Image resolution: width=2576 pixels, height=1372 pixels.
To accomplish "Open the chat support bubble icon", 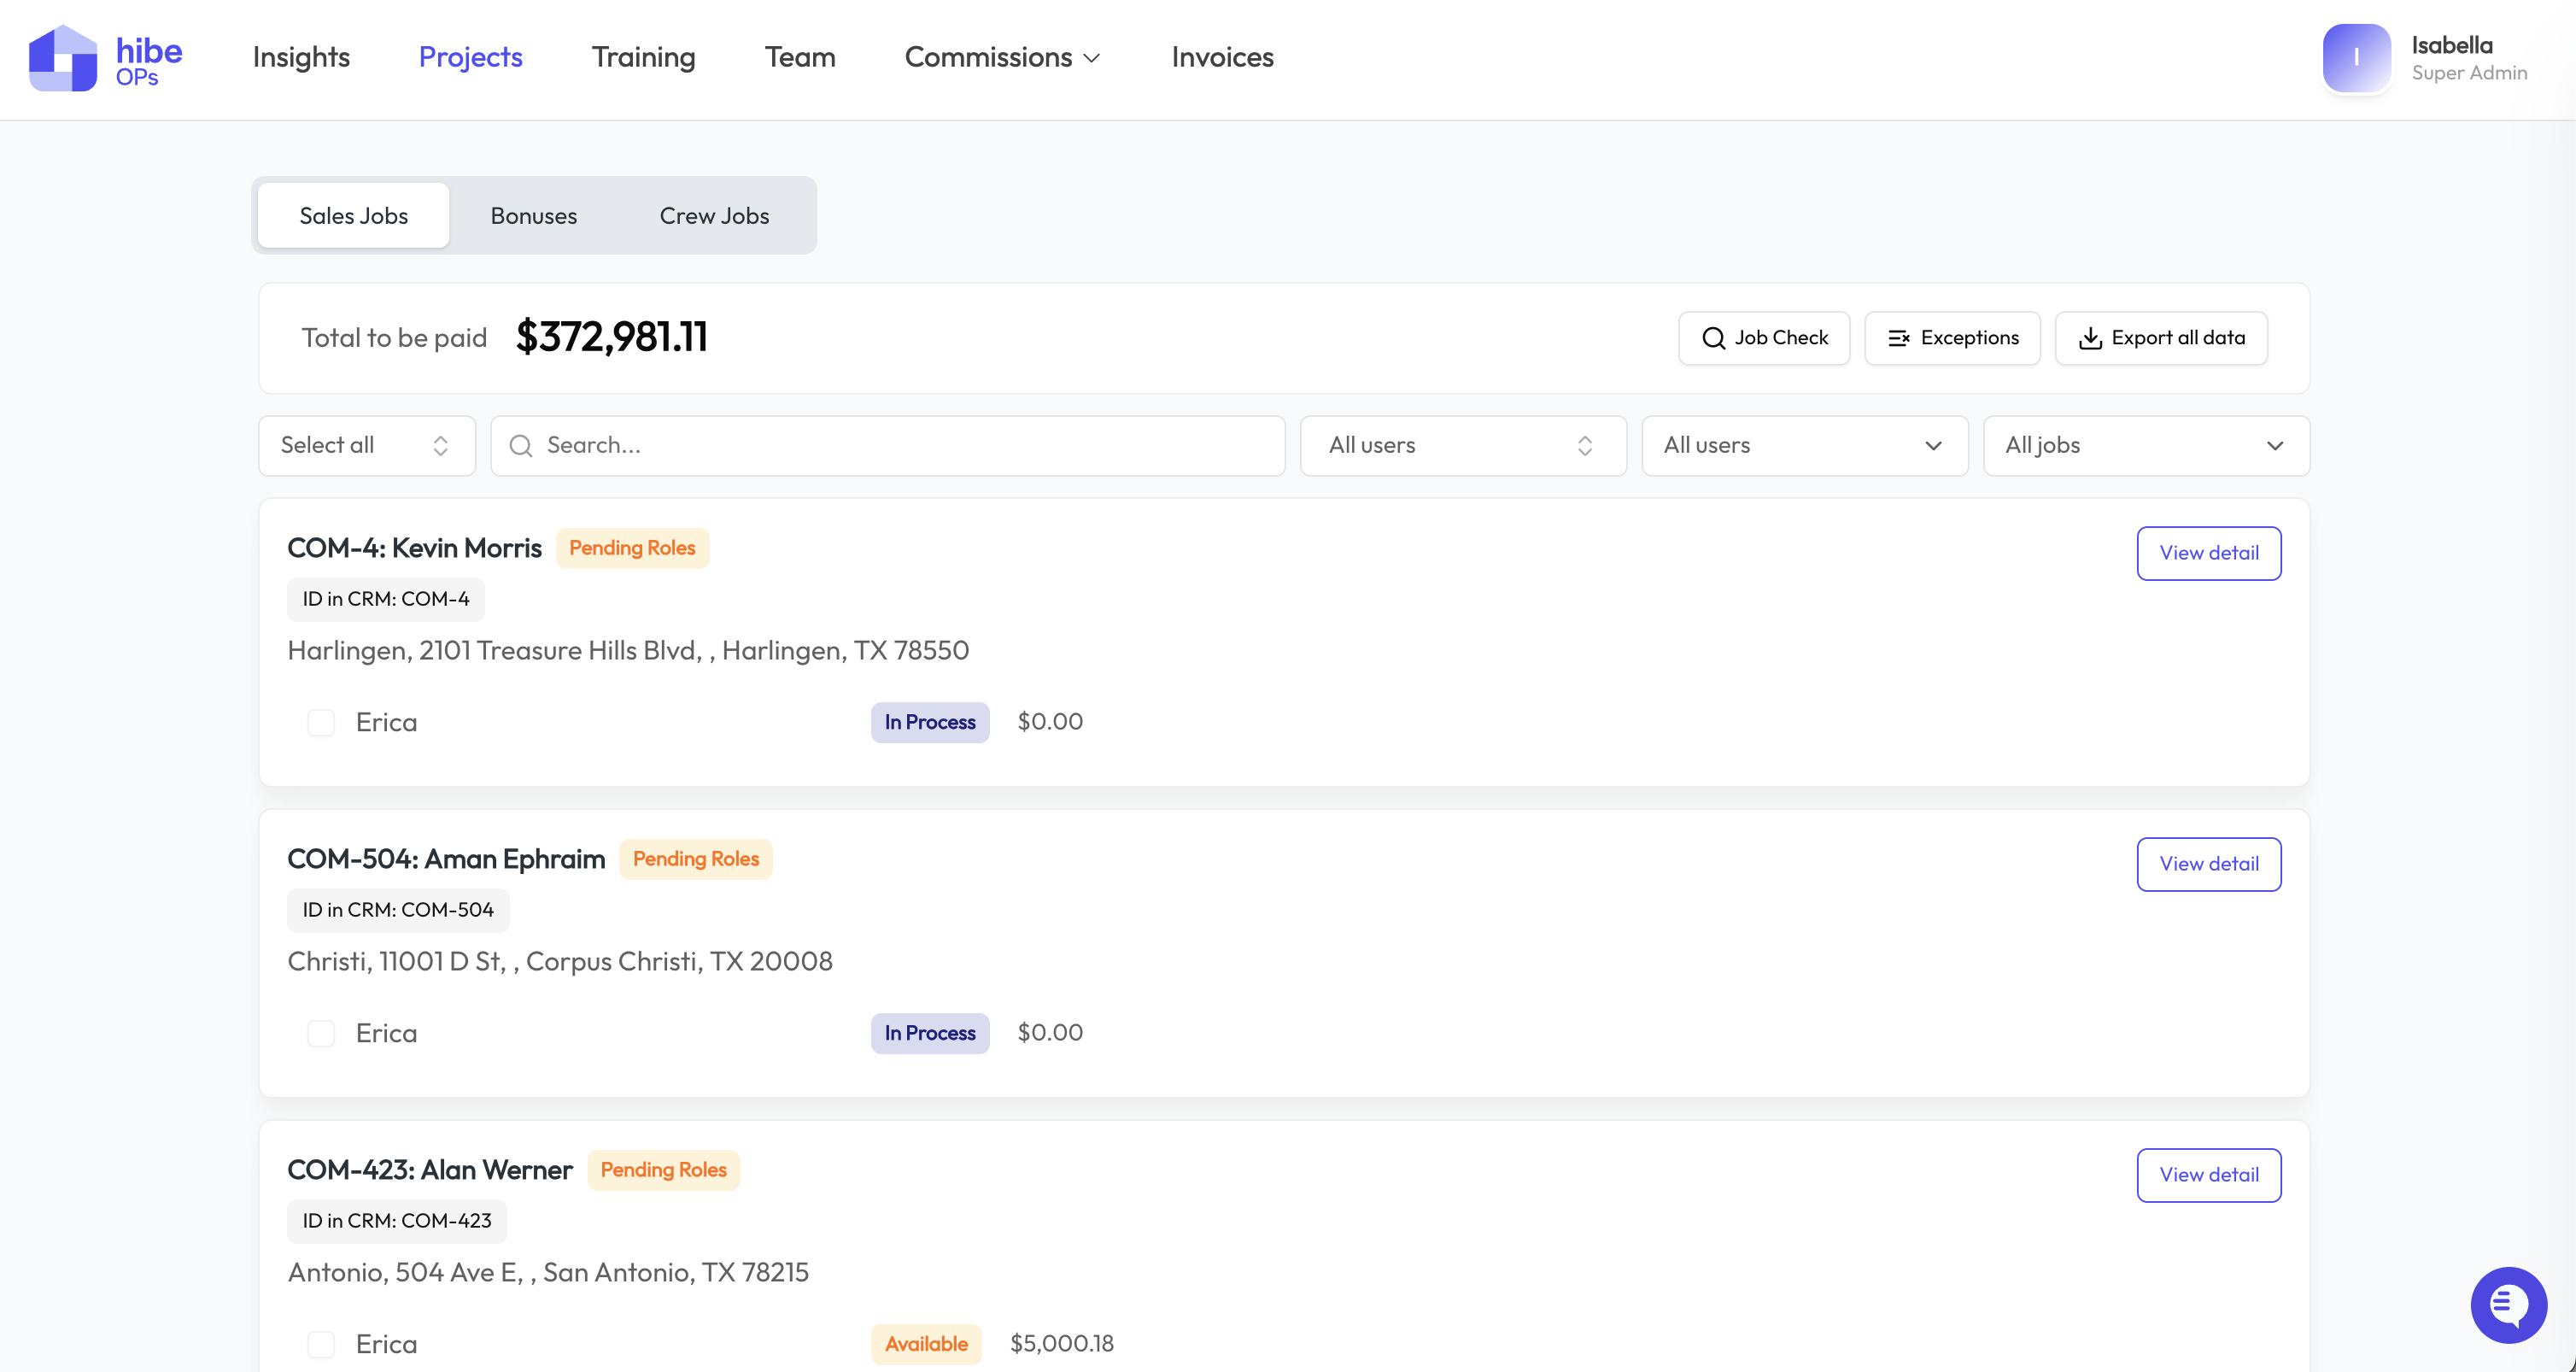I will click(x=2508, y=1304).
